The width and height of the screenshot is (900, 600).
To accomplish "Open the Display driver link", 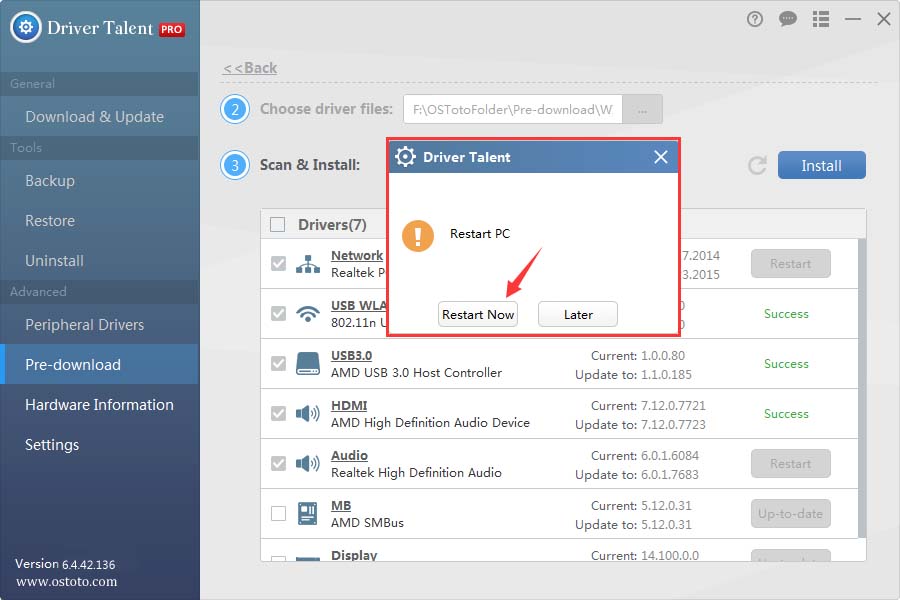I will click(x=354, y=555).
